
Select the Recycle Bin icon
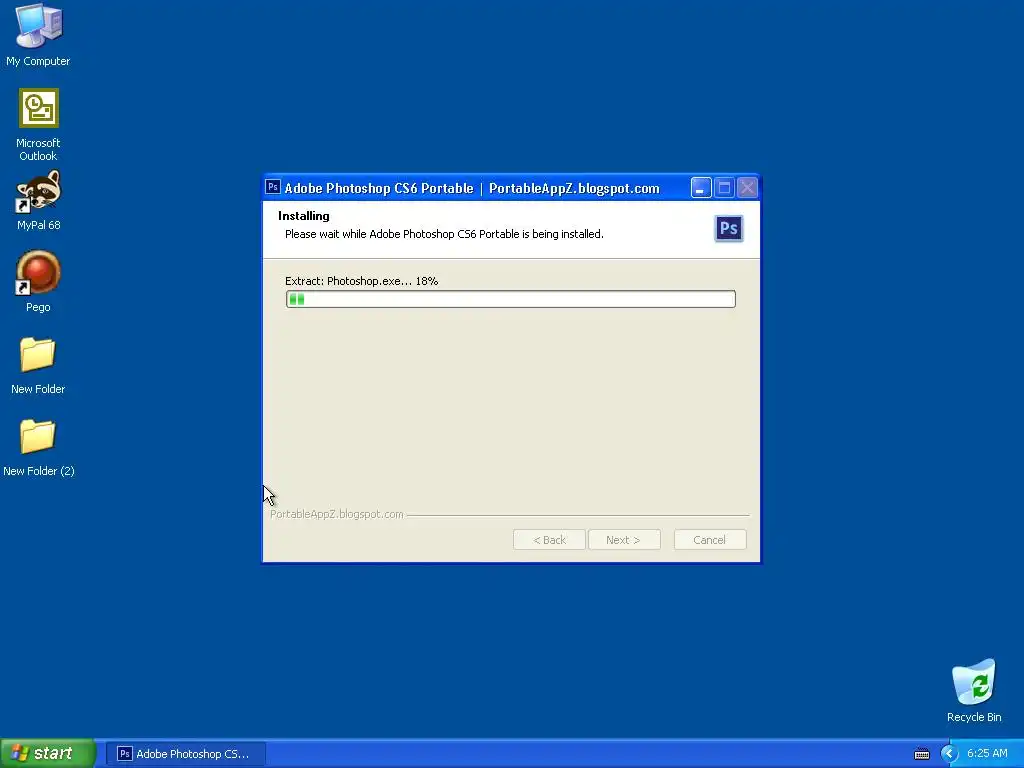coord(974,690)
